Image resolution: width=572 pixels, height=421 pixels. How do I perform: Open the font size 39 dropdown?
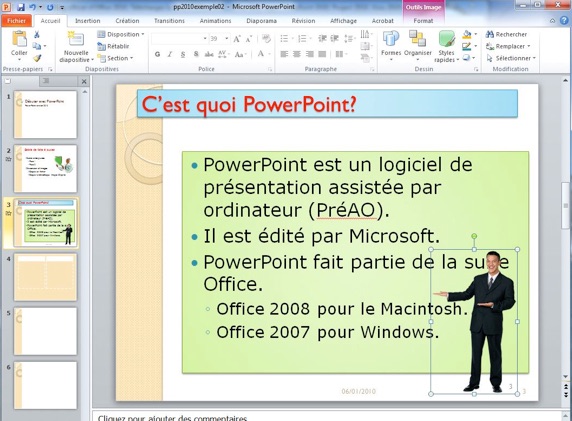[x=226, y=39]
